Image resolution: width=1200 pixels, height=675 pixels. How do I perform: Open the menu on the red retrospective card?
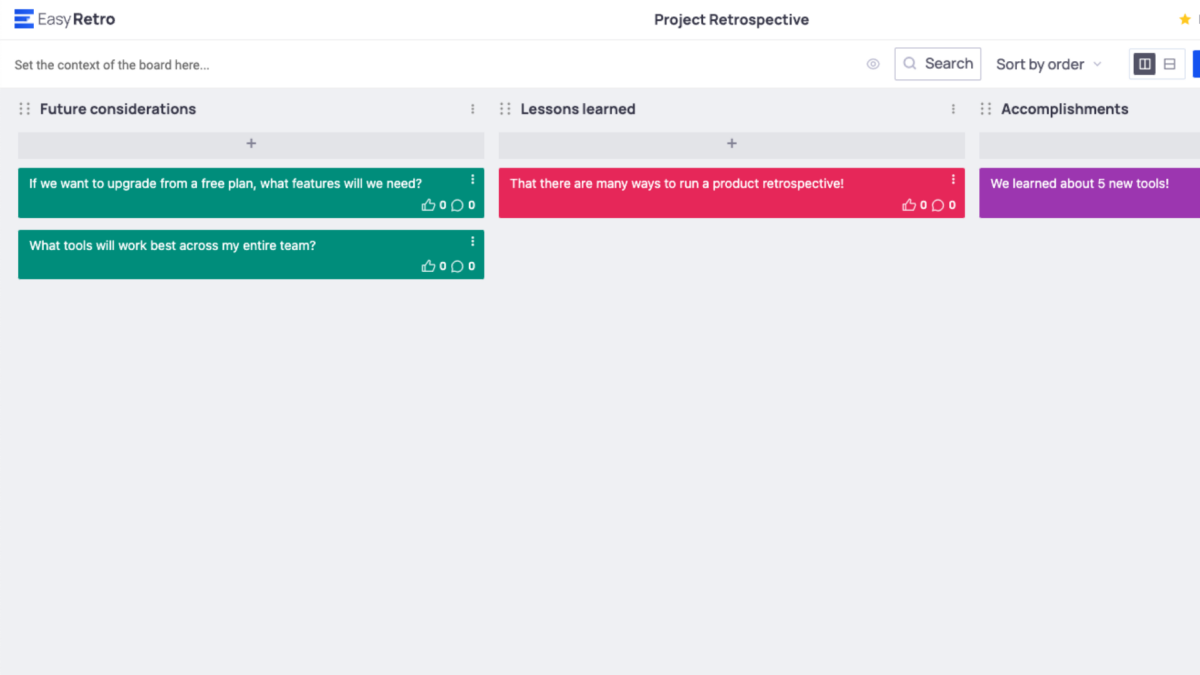tap(952, 180)
